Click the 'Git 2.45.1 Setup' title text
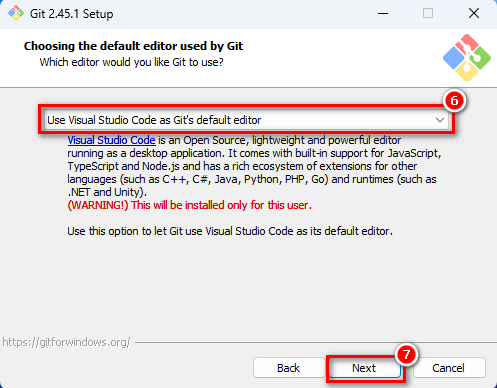The image size is (497, 388). point(72,14)
